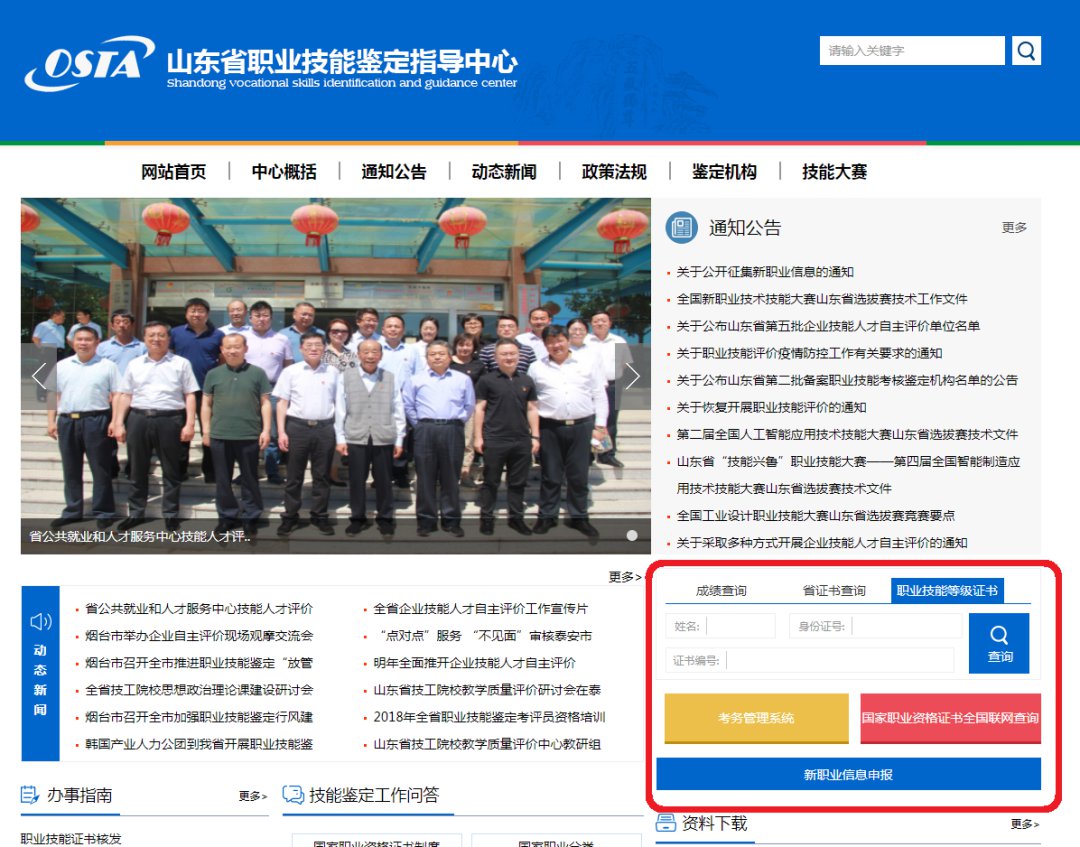Open 网站首页 navigation menu item
This screenshot has width=1080, height=847.
point(174,171)
